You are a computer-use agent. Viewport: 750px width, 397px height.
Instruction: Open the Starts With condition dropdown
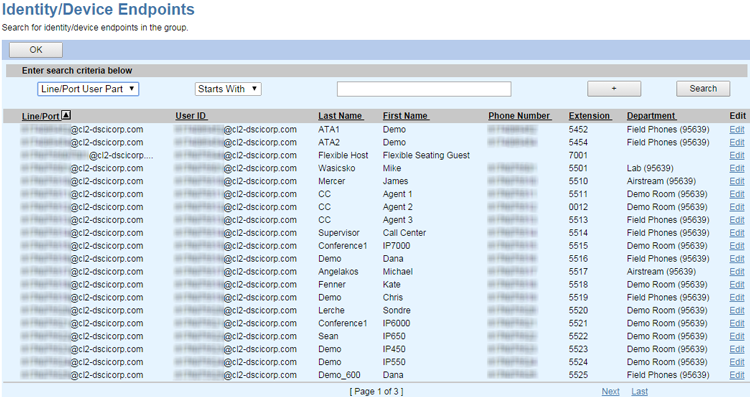(228, 89)
